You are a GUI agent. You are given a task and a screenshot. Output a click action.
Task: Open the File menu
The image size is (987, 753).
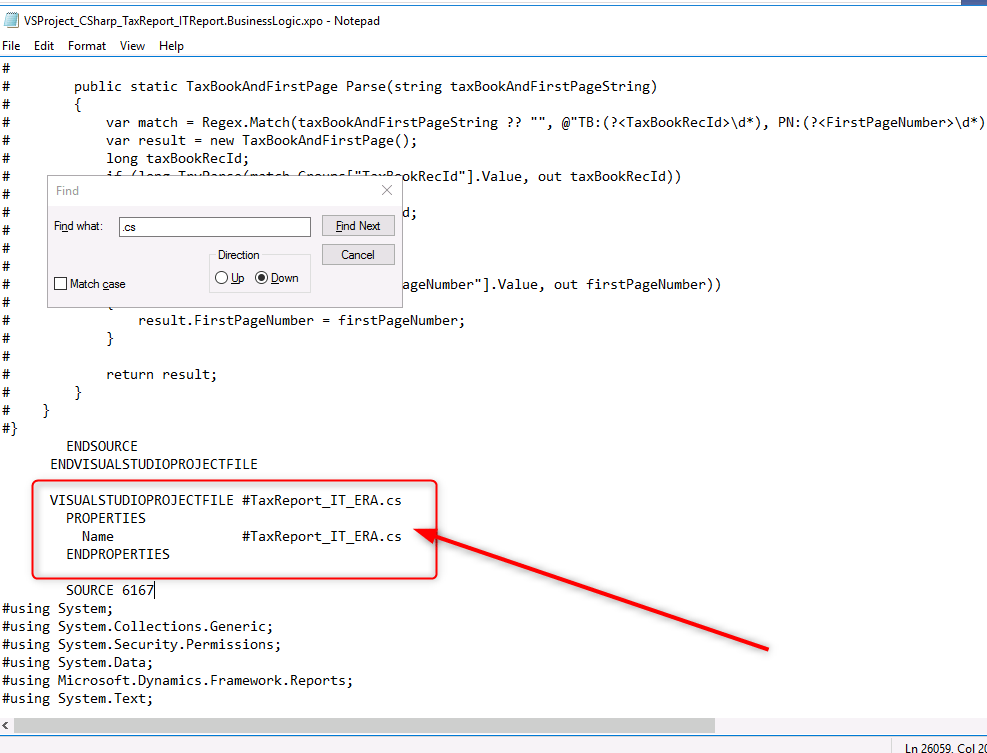[x=12, y=46]
